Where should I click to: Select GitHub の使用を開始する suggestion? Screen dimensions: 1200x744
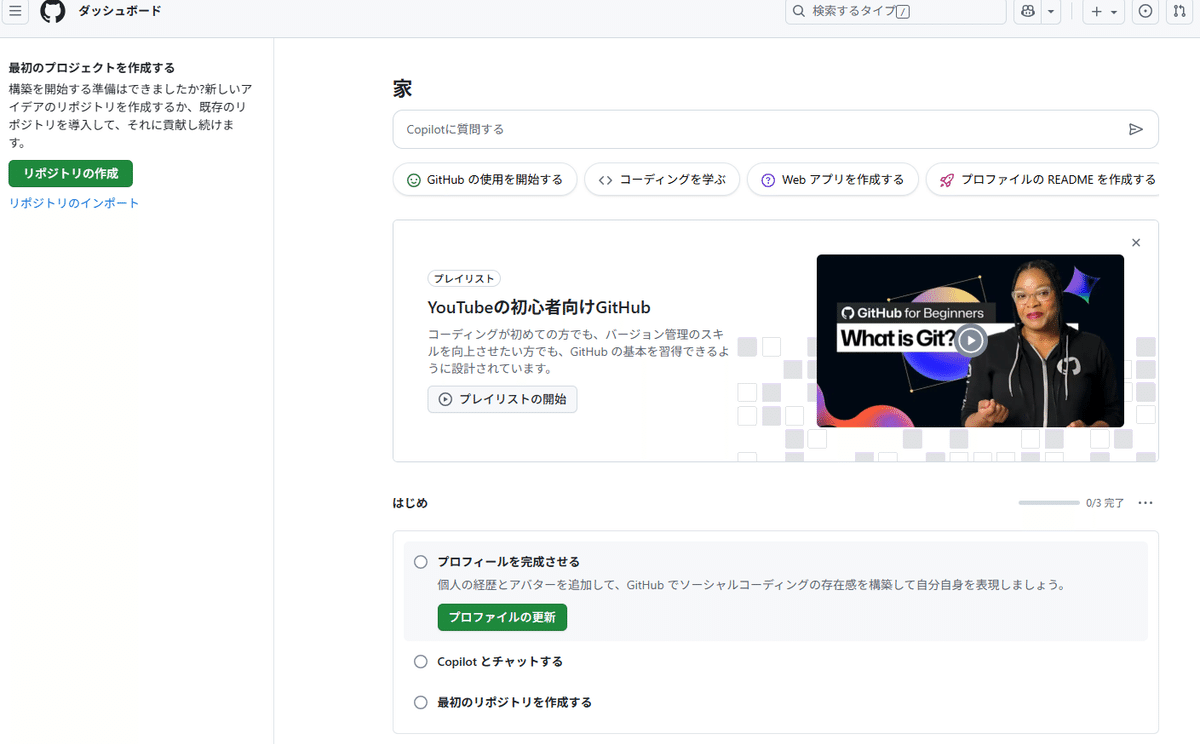point(485,180)
